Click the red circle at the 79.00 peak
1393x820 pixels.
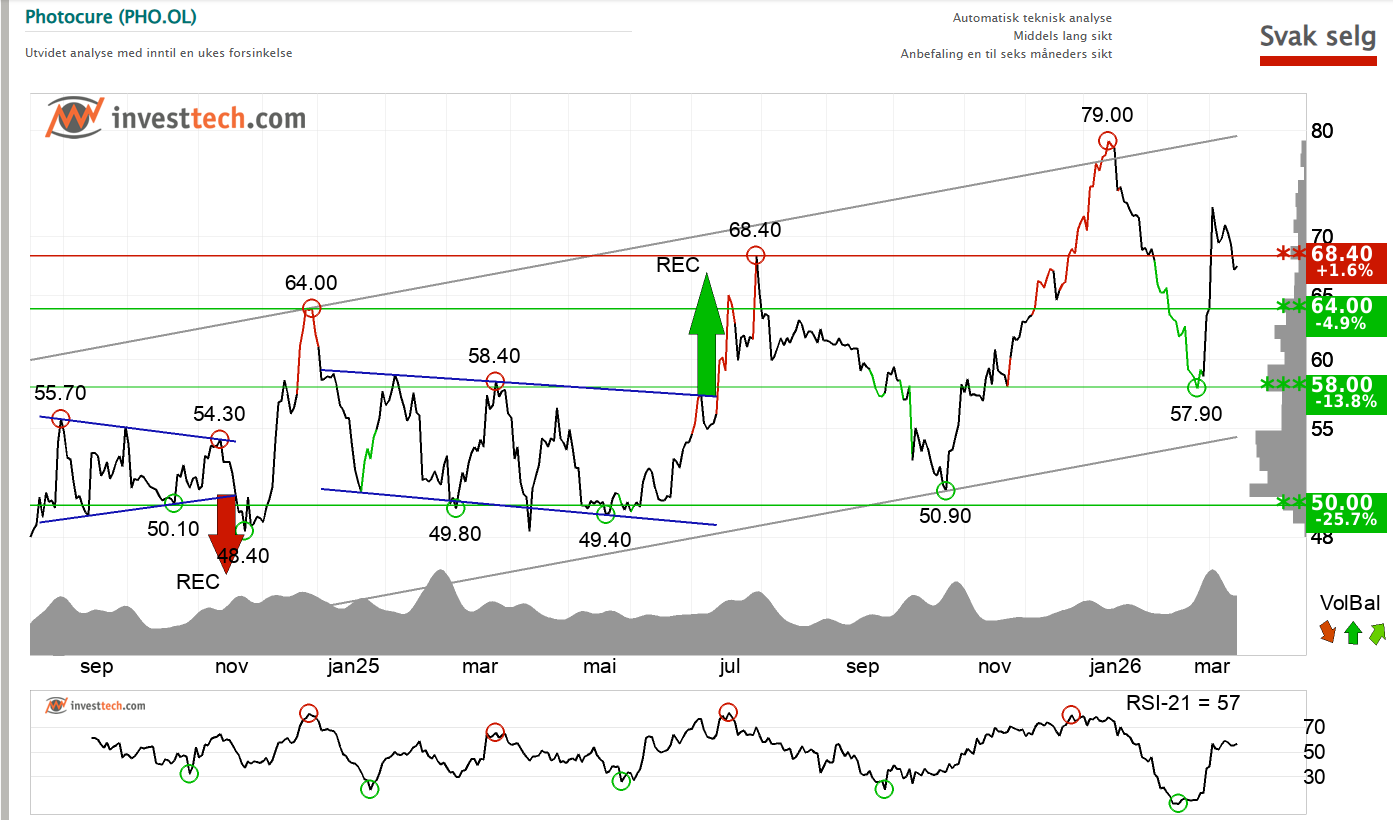(x=1107, y=141)
